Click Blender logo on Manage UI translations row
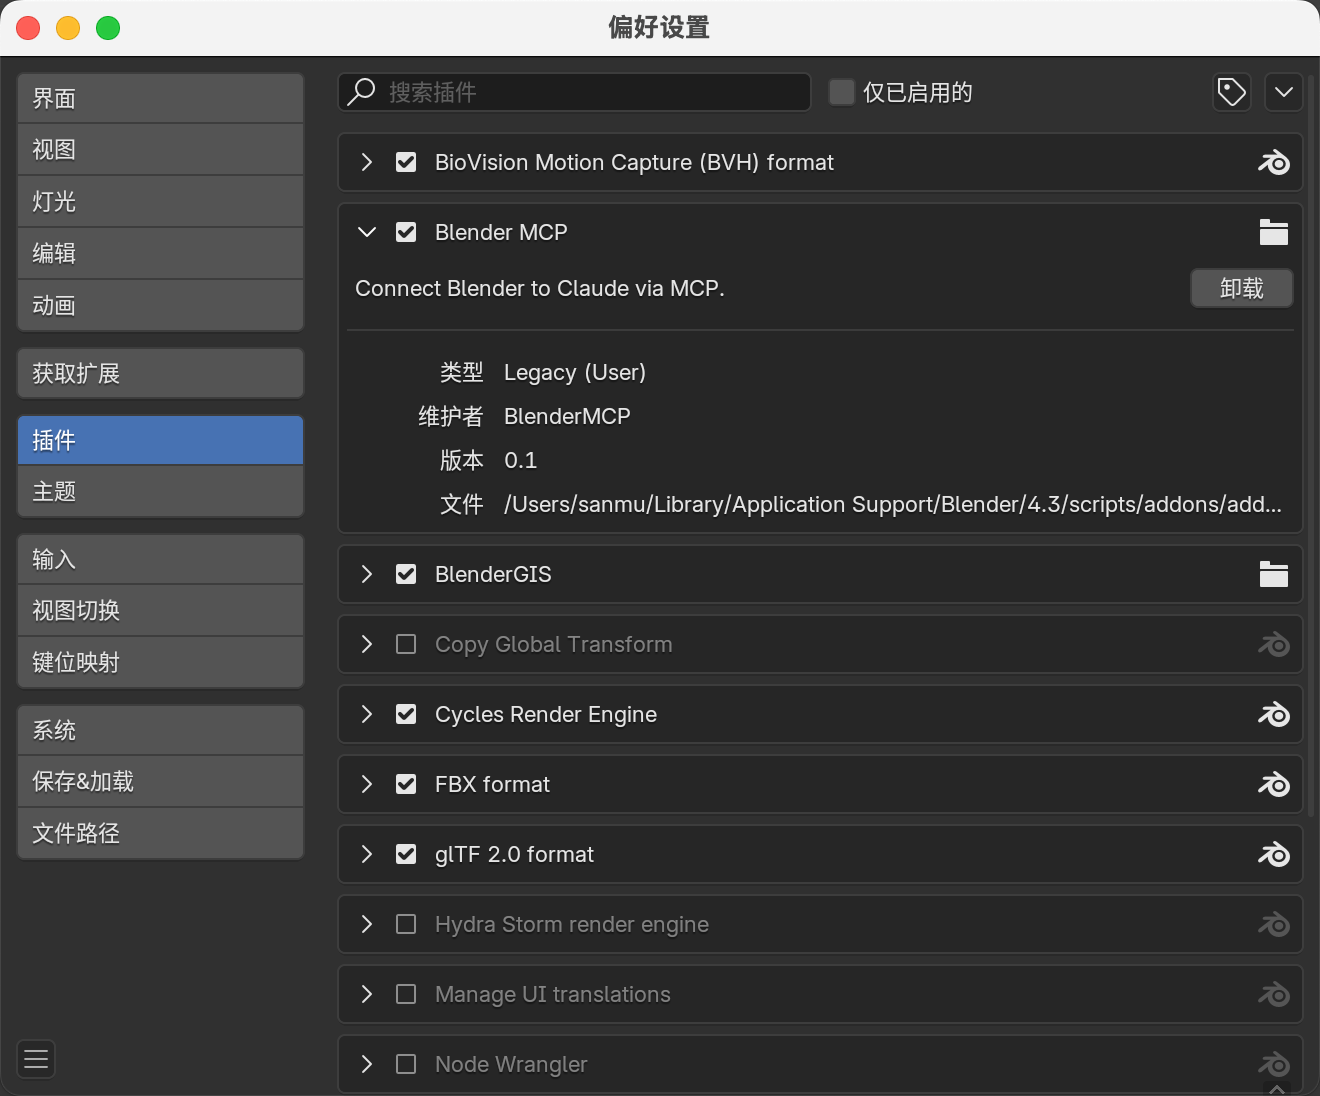This screenshot has width=1320, height=1096. pyautogui.click(x=1274, y=994)
